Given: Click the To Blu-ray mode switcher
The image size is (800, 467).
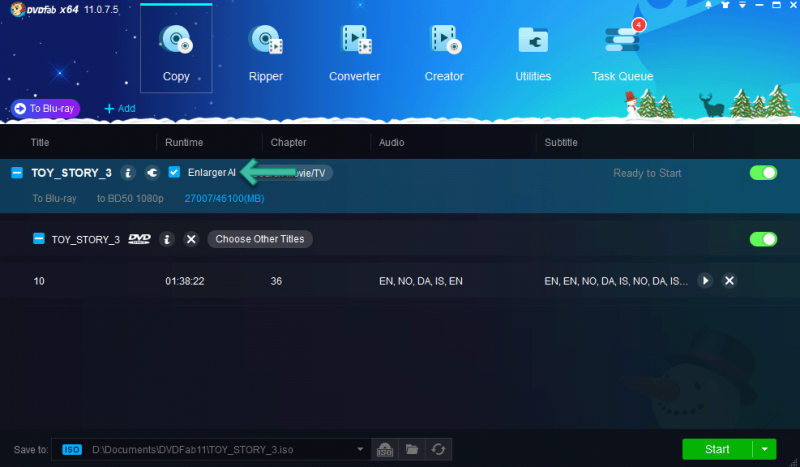Looking at the screenshot, I should 45,108.
